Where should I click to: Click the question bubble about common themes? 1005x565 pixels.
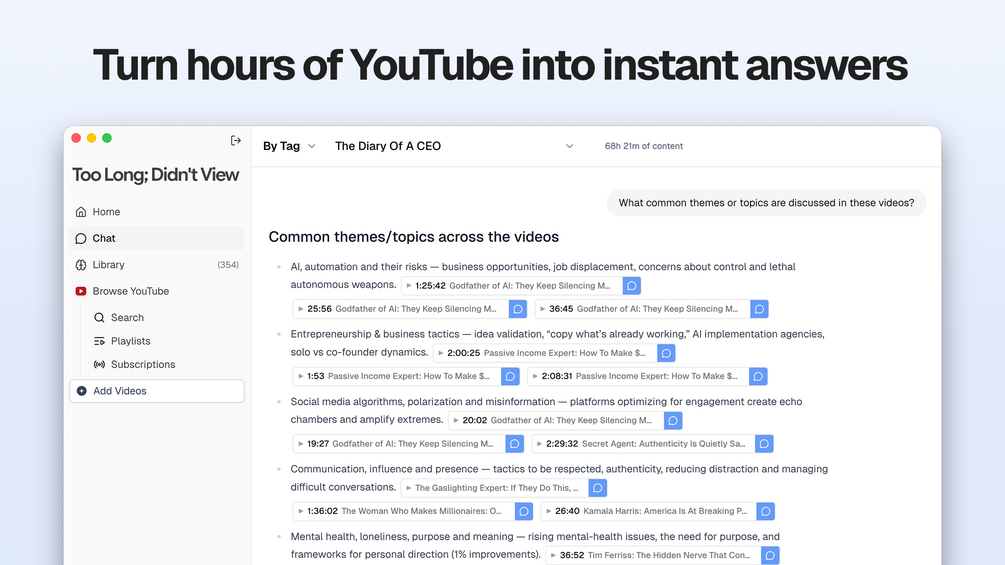(x=767, y=202)
